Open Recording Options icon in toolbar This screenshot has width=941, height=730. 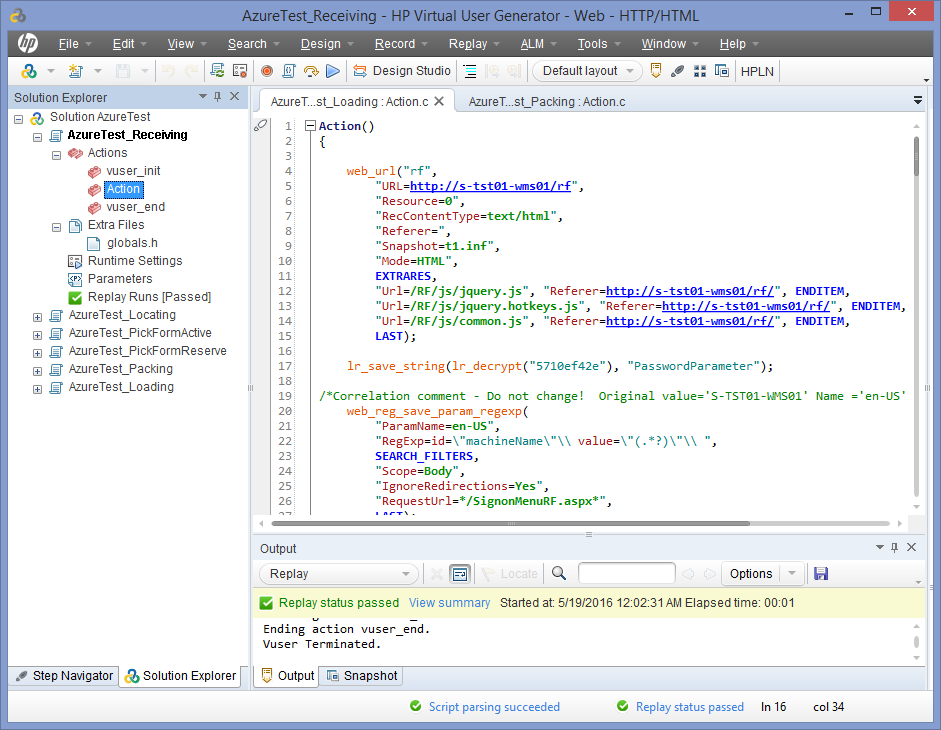tap(240, 71)
